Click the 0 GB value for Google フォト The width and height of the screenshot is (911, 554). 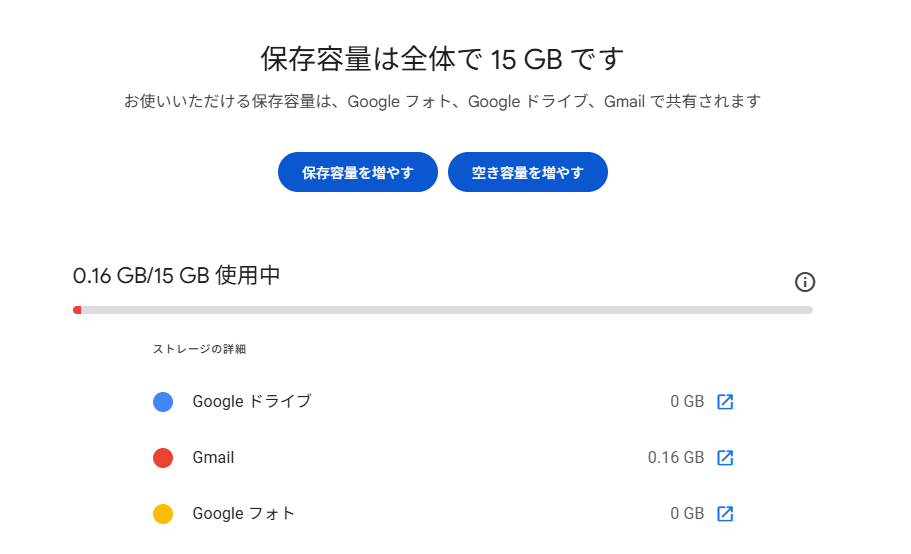[687, 514]
